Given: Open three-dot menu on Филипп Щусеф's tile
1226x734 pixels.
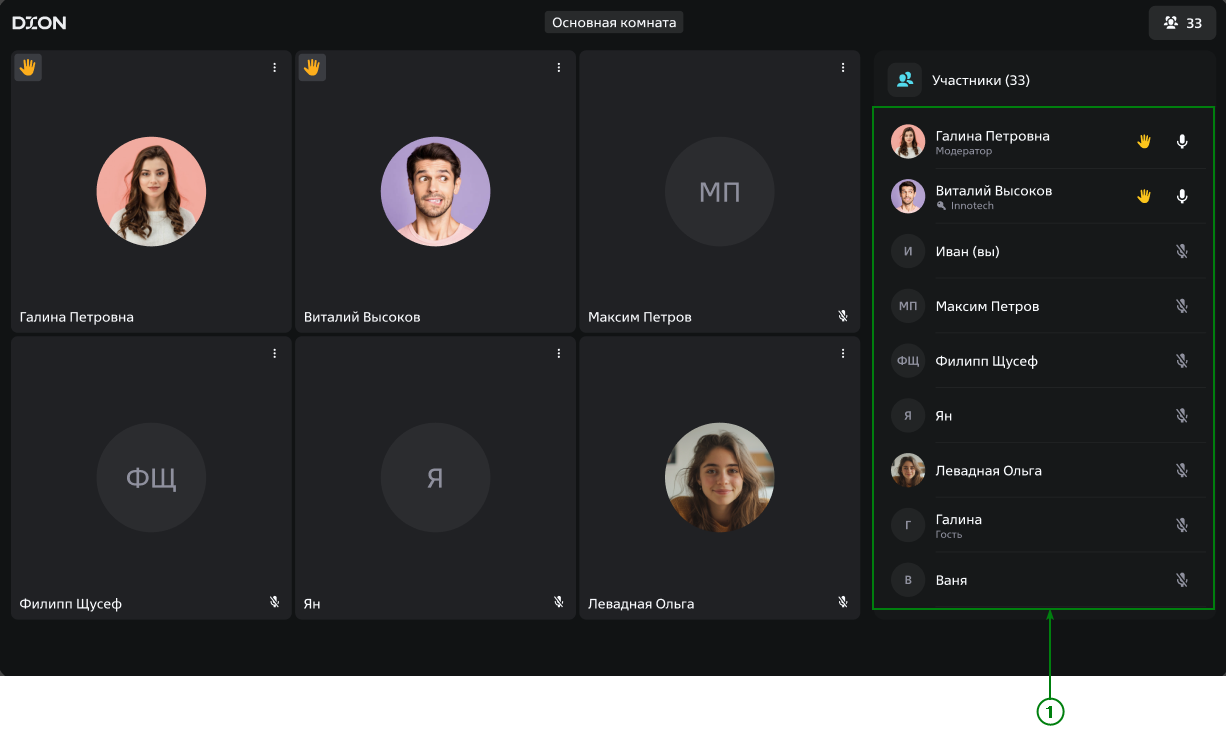Looking at the screenshot, I should (x=275, y=353).
